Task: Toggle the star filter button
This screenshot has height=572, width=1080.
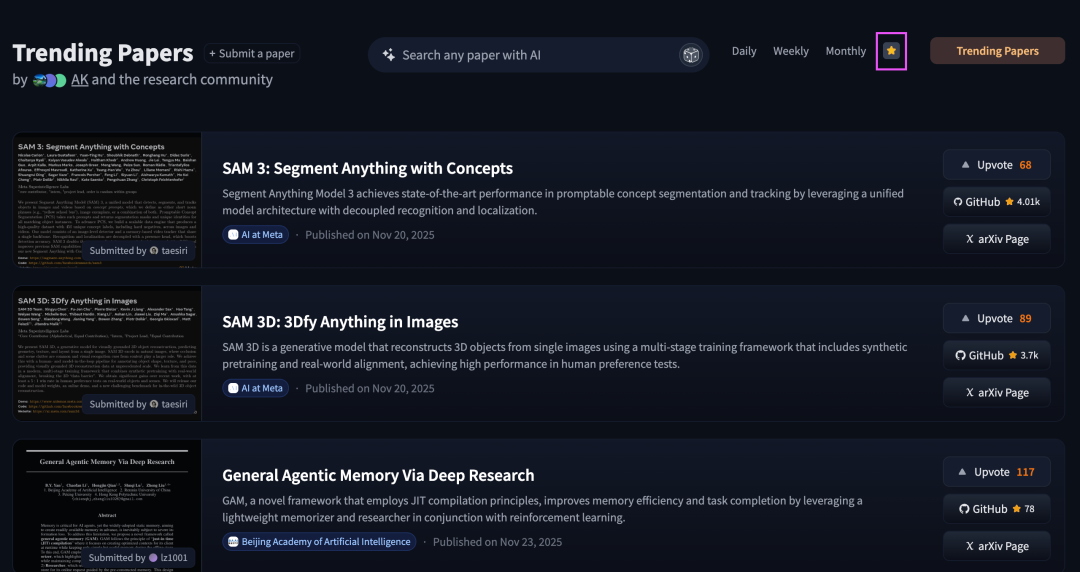Action: pyautogui.click(x=891, y=51)
